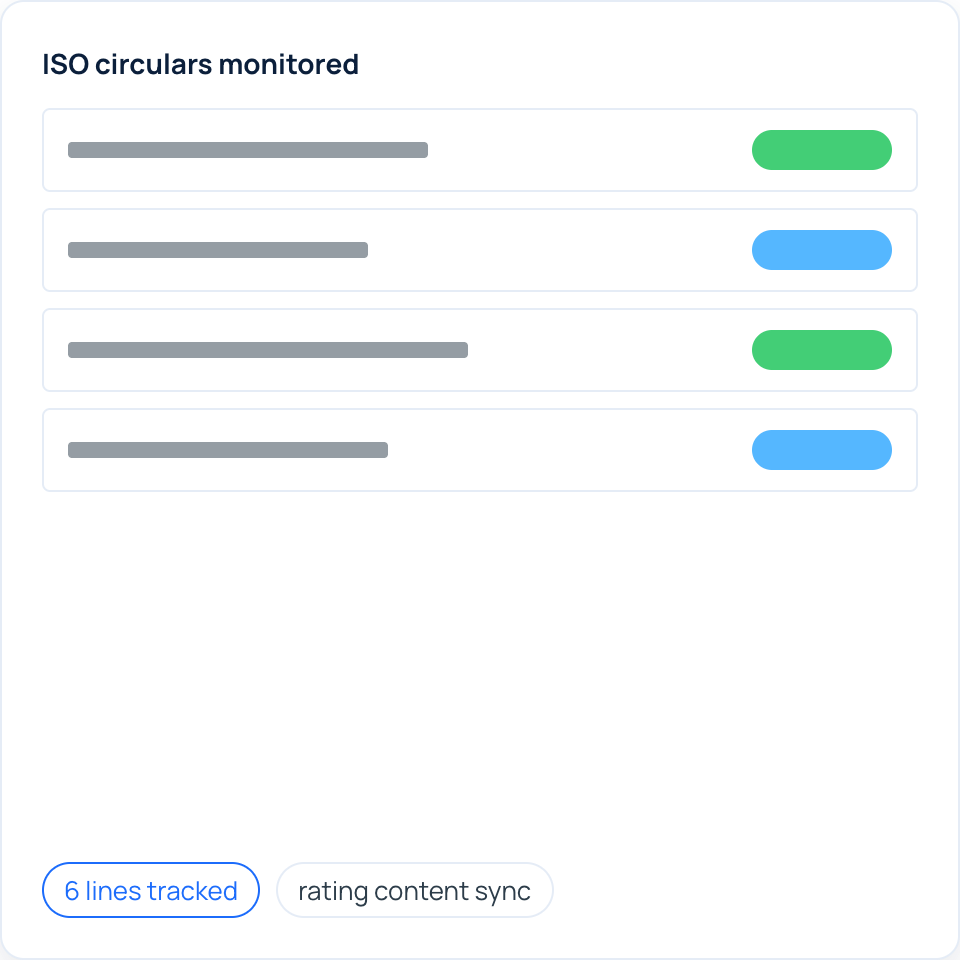
Task: Open the '6 lines tracked' chip
Action: [x=151, y=890]
